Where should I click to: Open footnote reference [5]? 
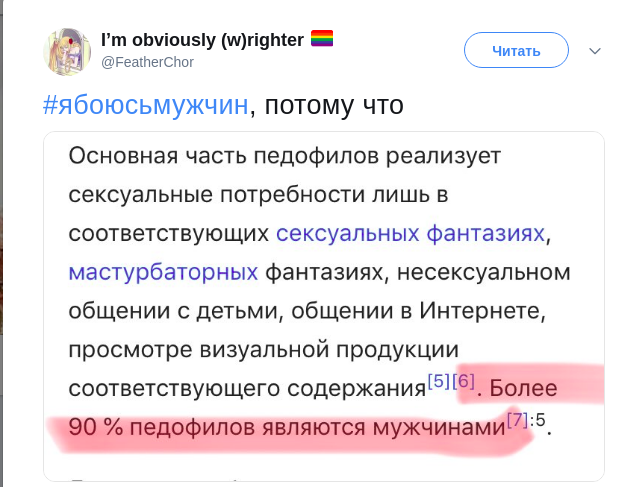tap(438, 381)
